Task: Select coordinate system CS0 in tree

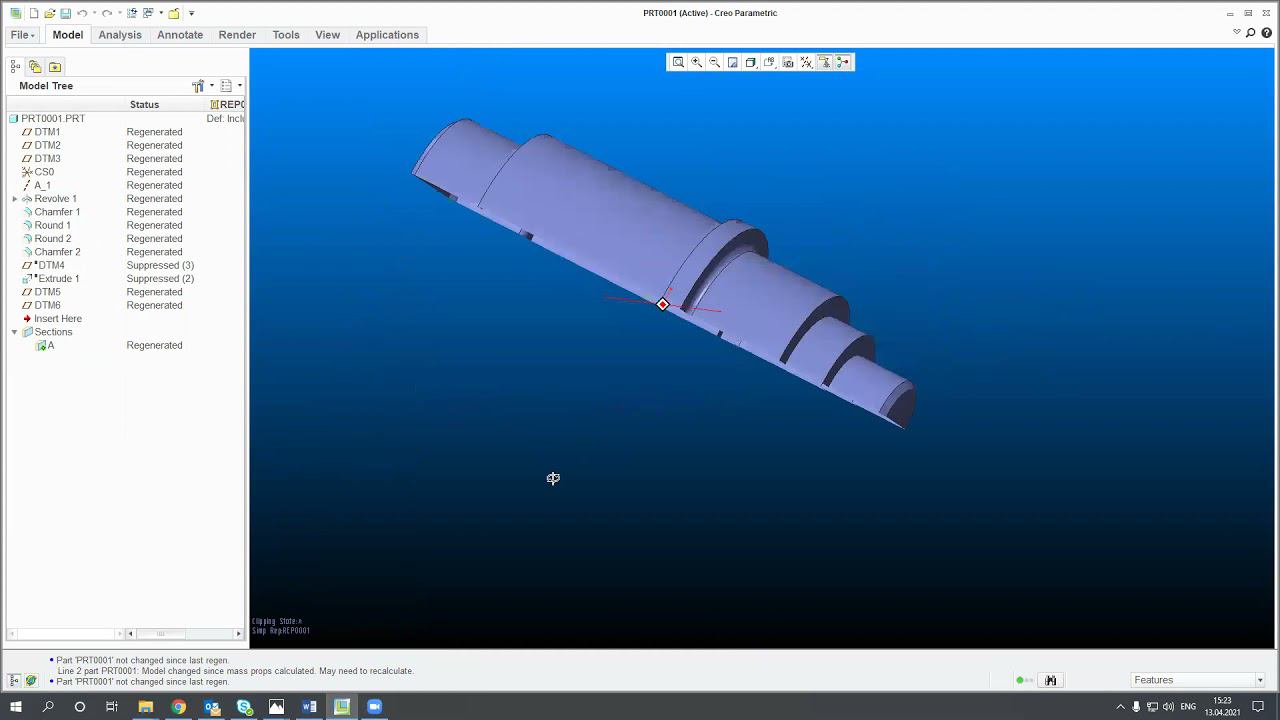Action: pyautogui.click(x=44, y=172)
